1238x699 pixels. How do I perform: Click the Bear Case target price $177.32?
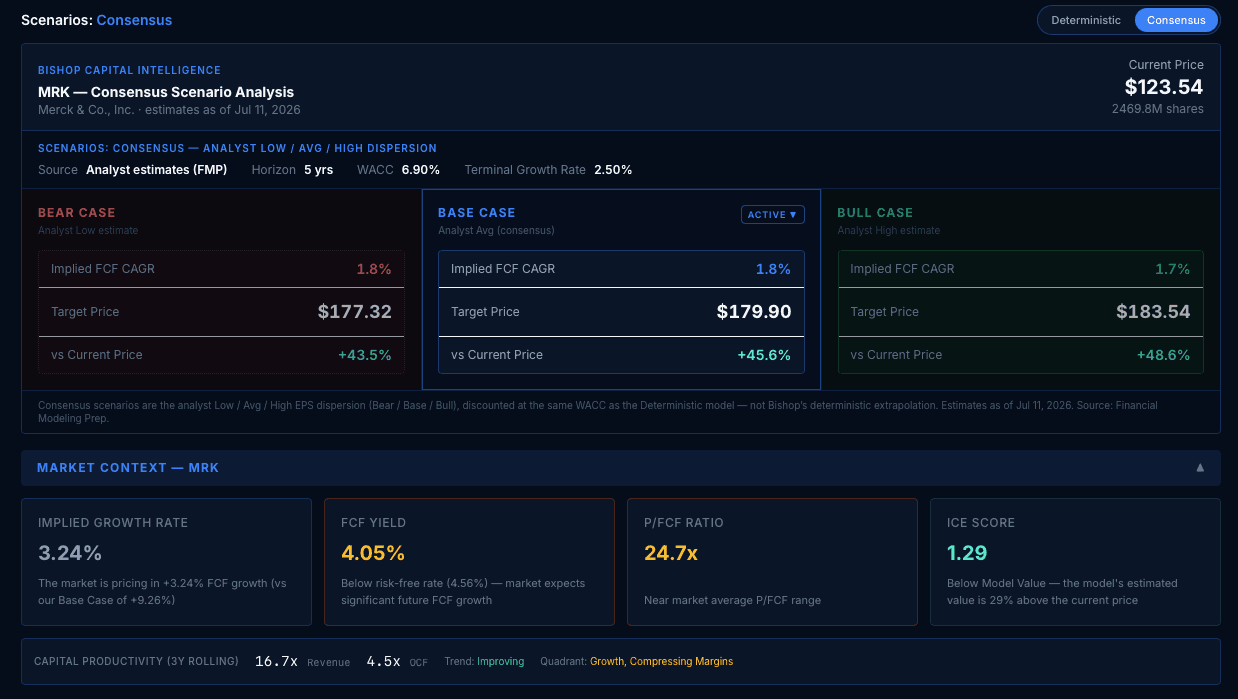tap(355, 312)
